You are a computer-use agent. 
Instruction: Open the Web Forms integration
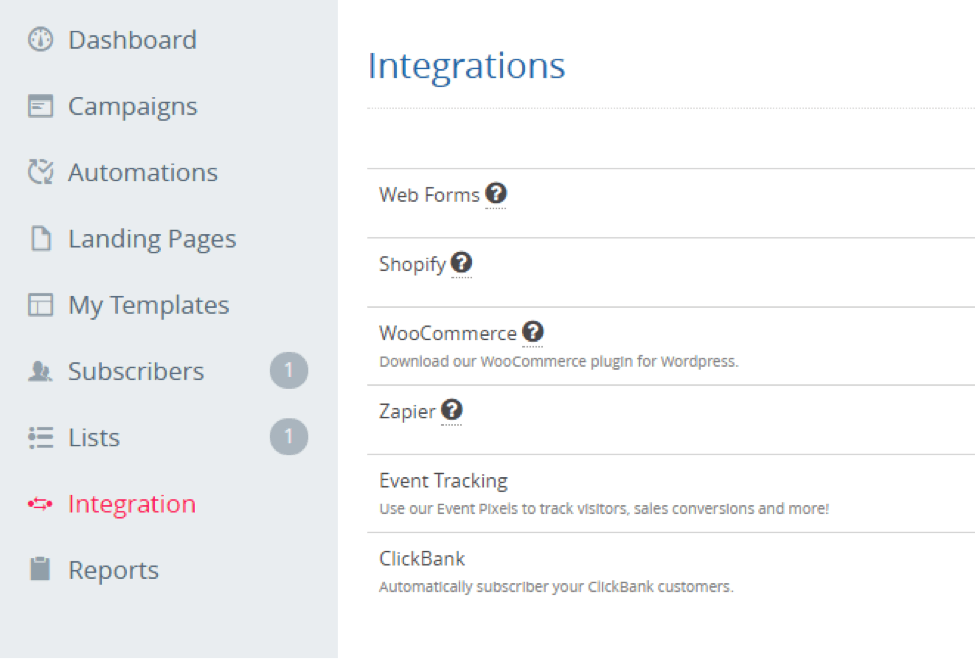point(430,195)
